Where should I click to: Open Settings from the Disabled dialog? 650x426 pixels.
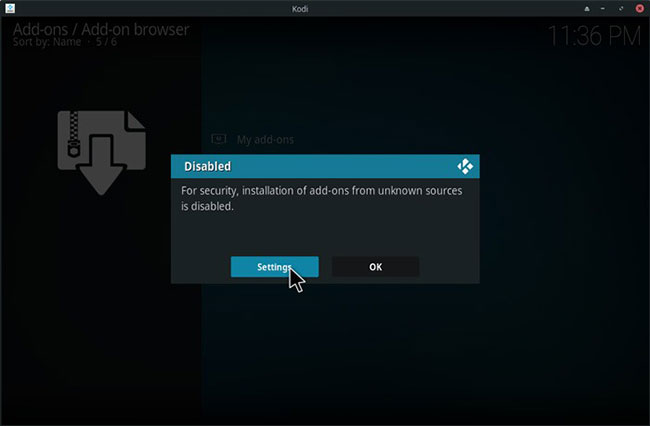[x=274, y=267]
